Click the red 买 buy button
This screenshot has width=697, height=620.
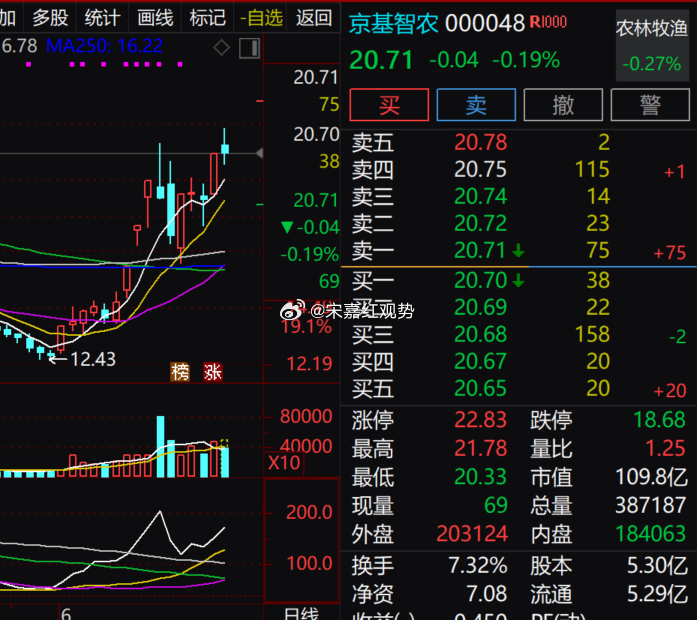pos(389,105)
